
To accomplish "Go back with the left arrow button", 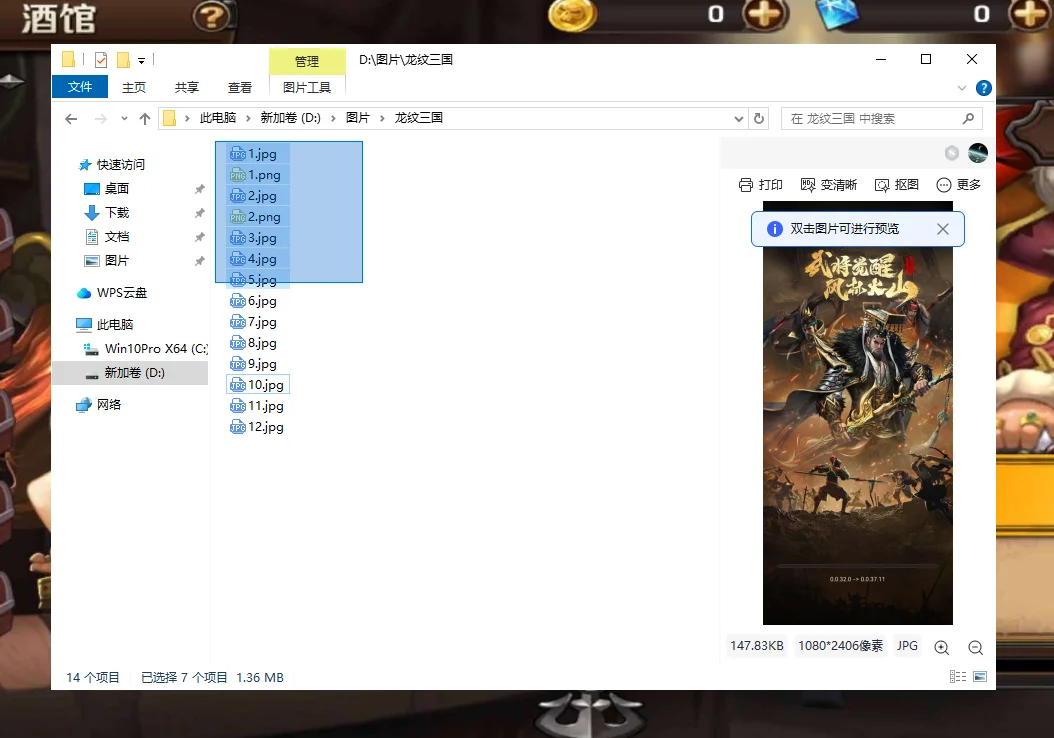I will [71, 119].
